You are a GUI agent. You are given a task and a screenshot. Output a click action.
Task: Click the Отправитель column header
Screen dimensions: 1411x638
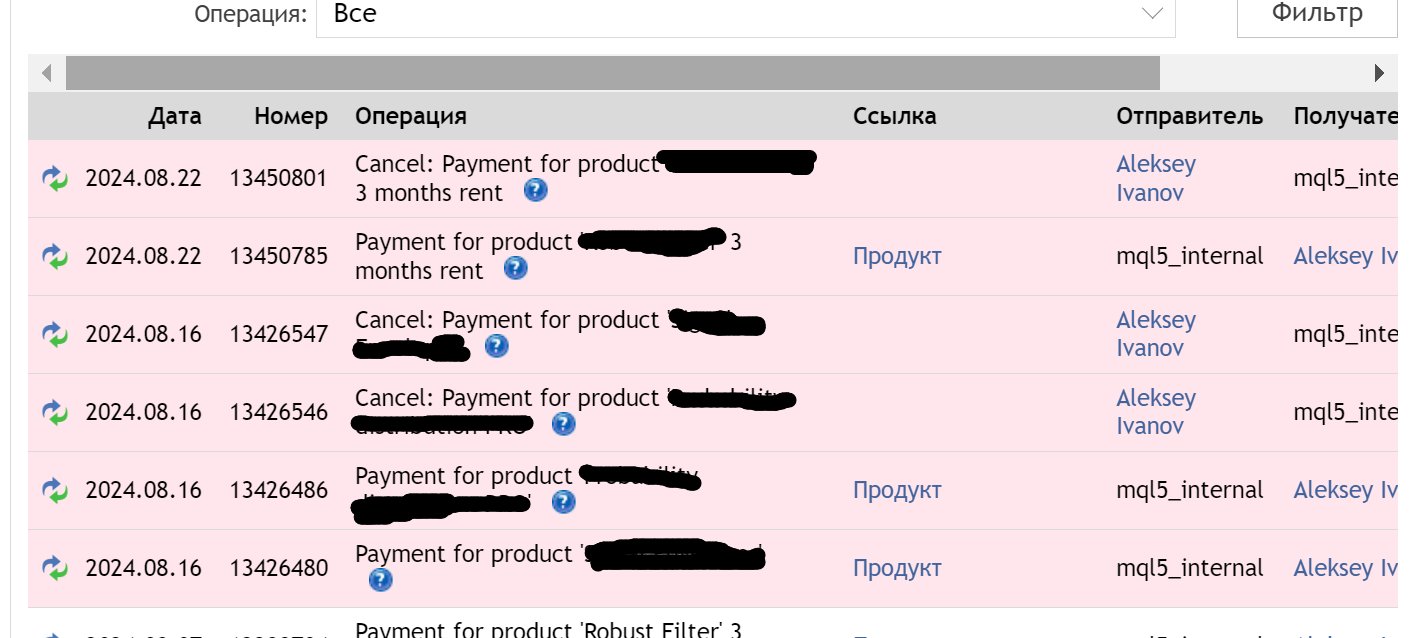pyautogui.click(x=1189, y=116)
